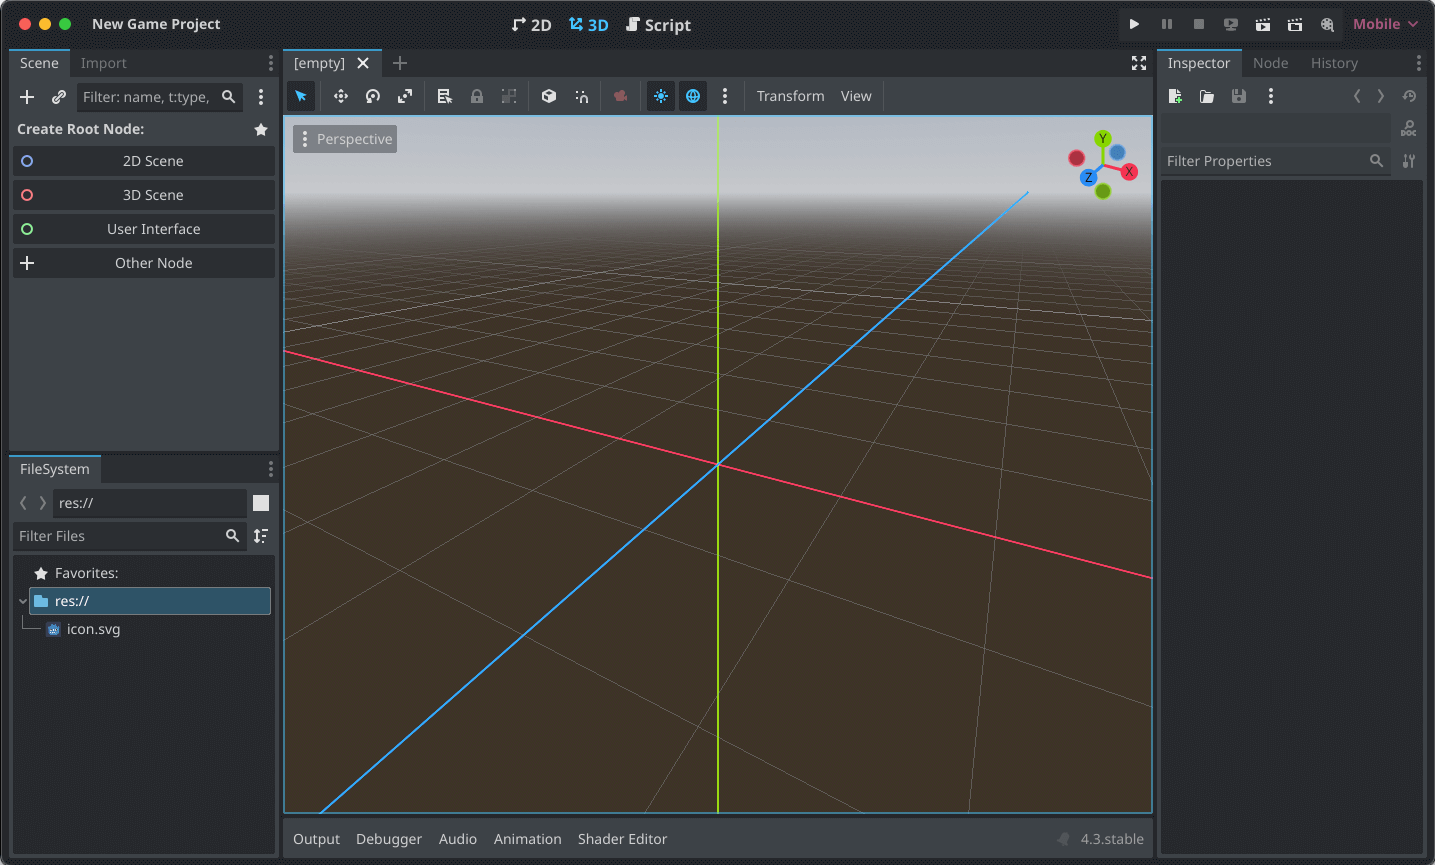The width and height of the screenshot is (1435, 865).
Task: Add a new child node plus icon
Action: (27, 97)
